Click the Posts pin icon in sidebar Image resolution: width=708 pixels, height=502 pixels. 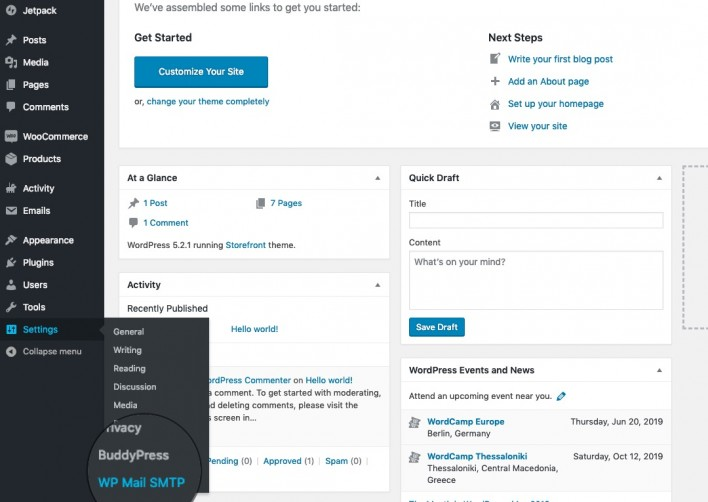coord(11,40)
